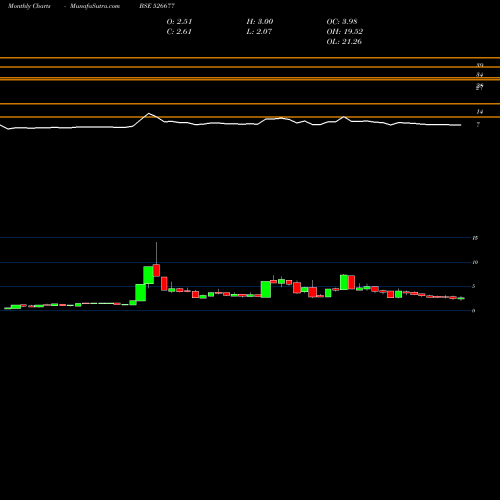The image size is (500, 500).
Task: Click the price axis label "10"
Action: [475, 262]
